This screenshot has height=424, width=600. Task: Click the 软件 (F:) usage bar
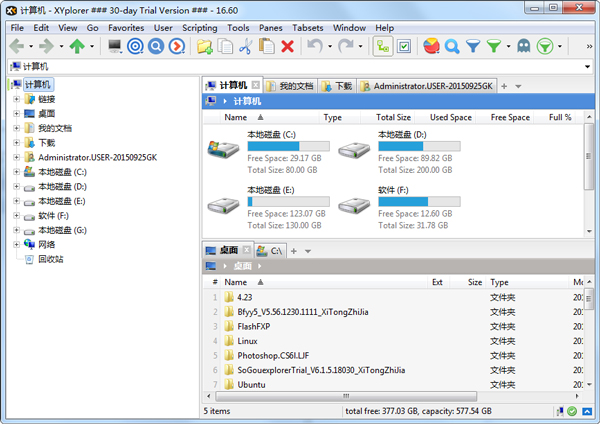tap(419, 202)
